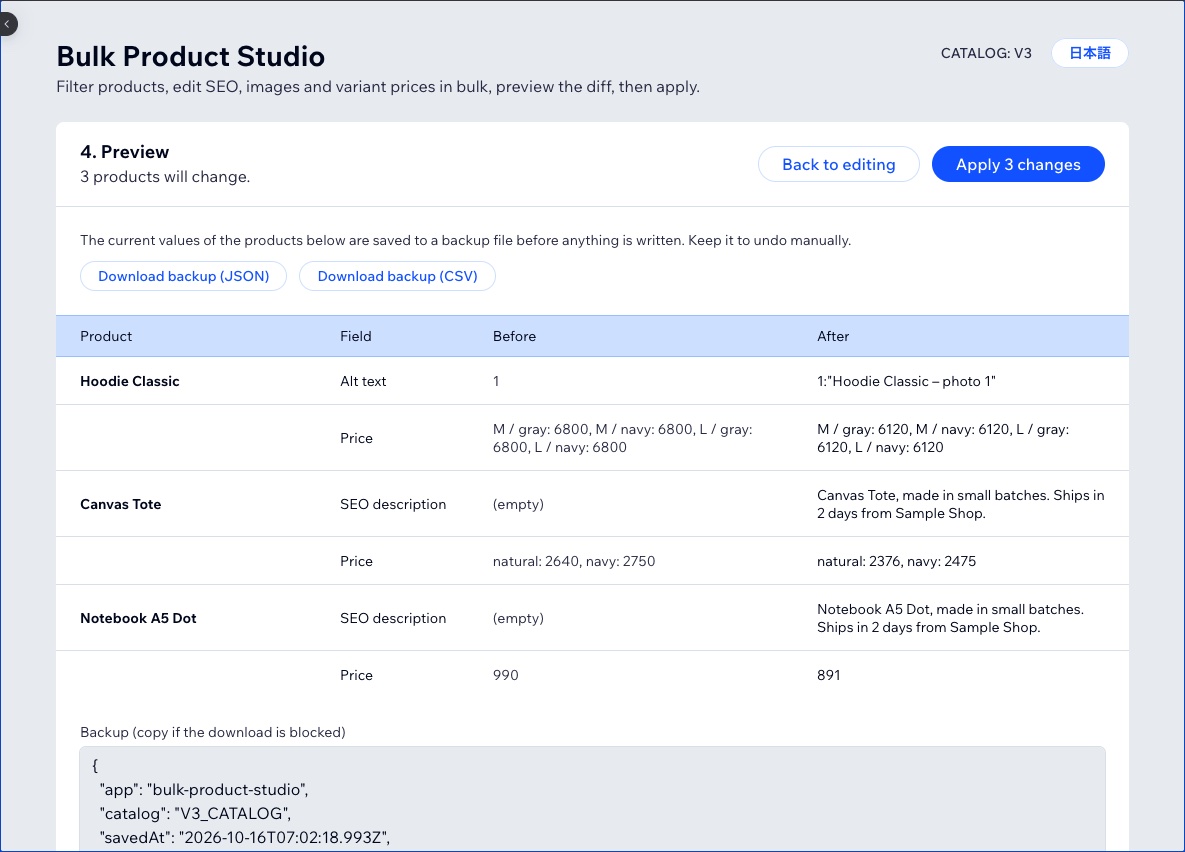Click the Product column header

[106, 336]
